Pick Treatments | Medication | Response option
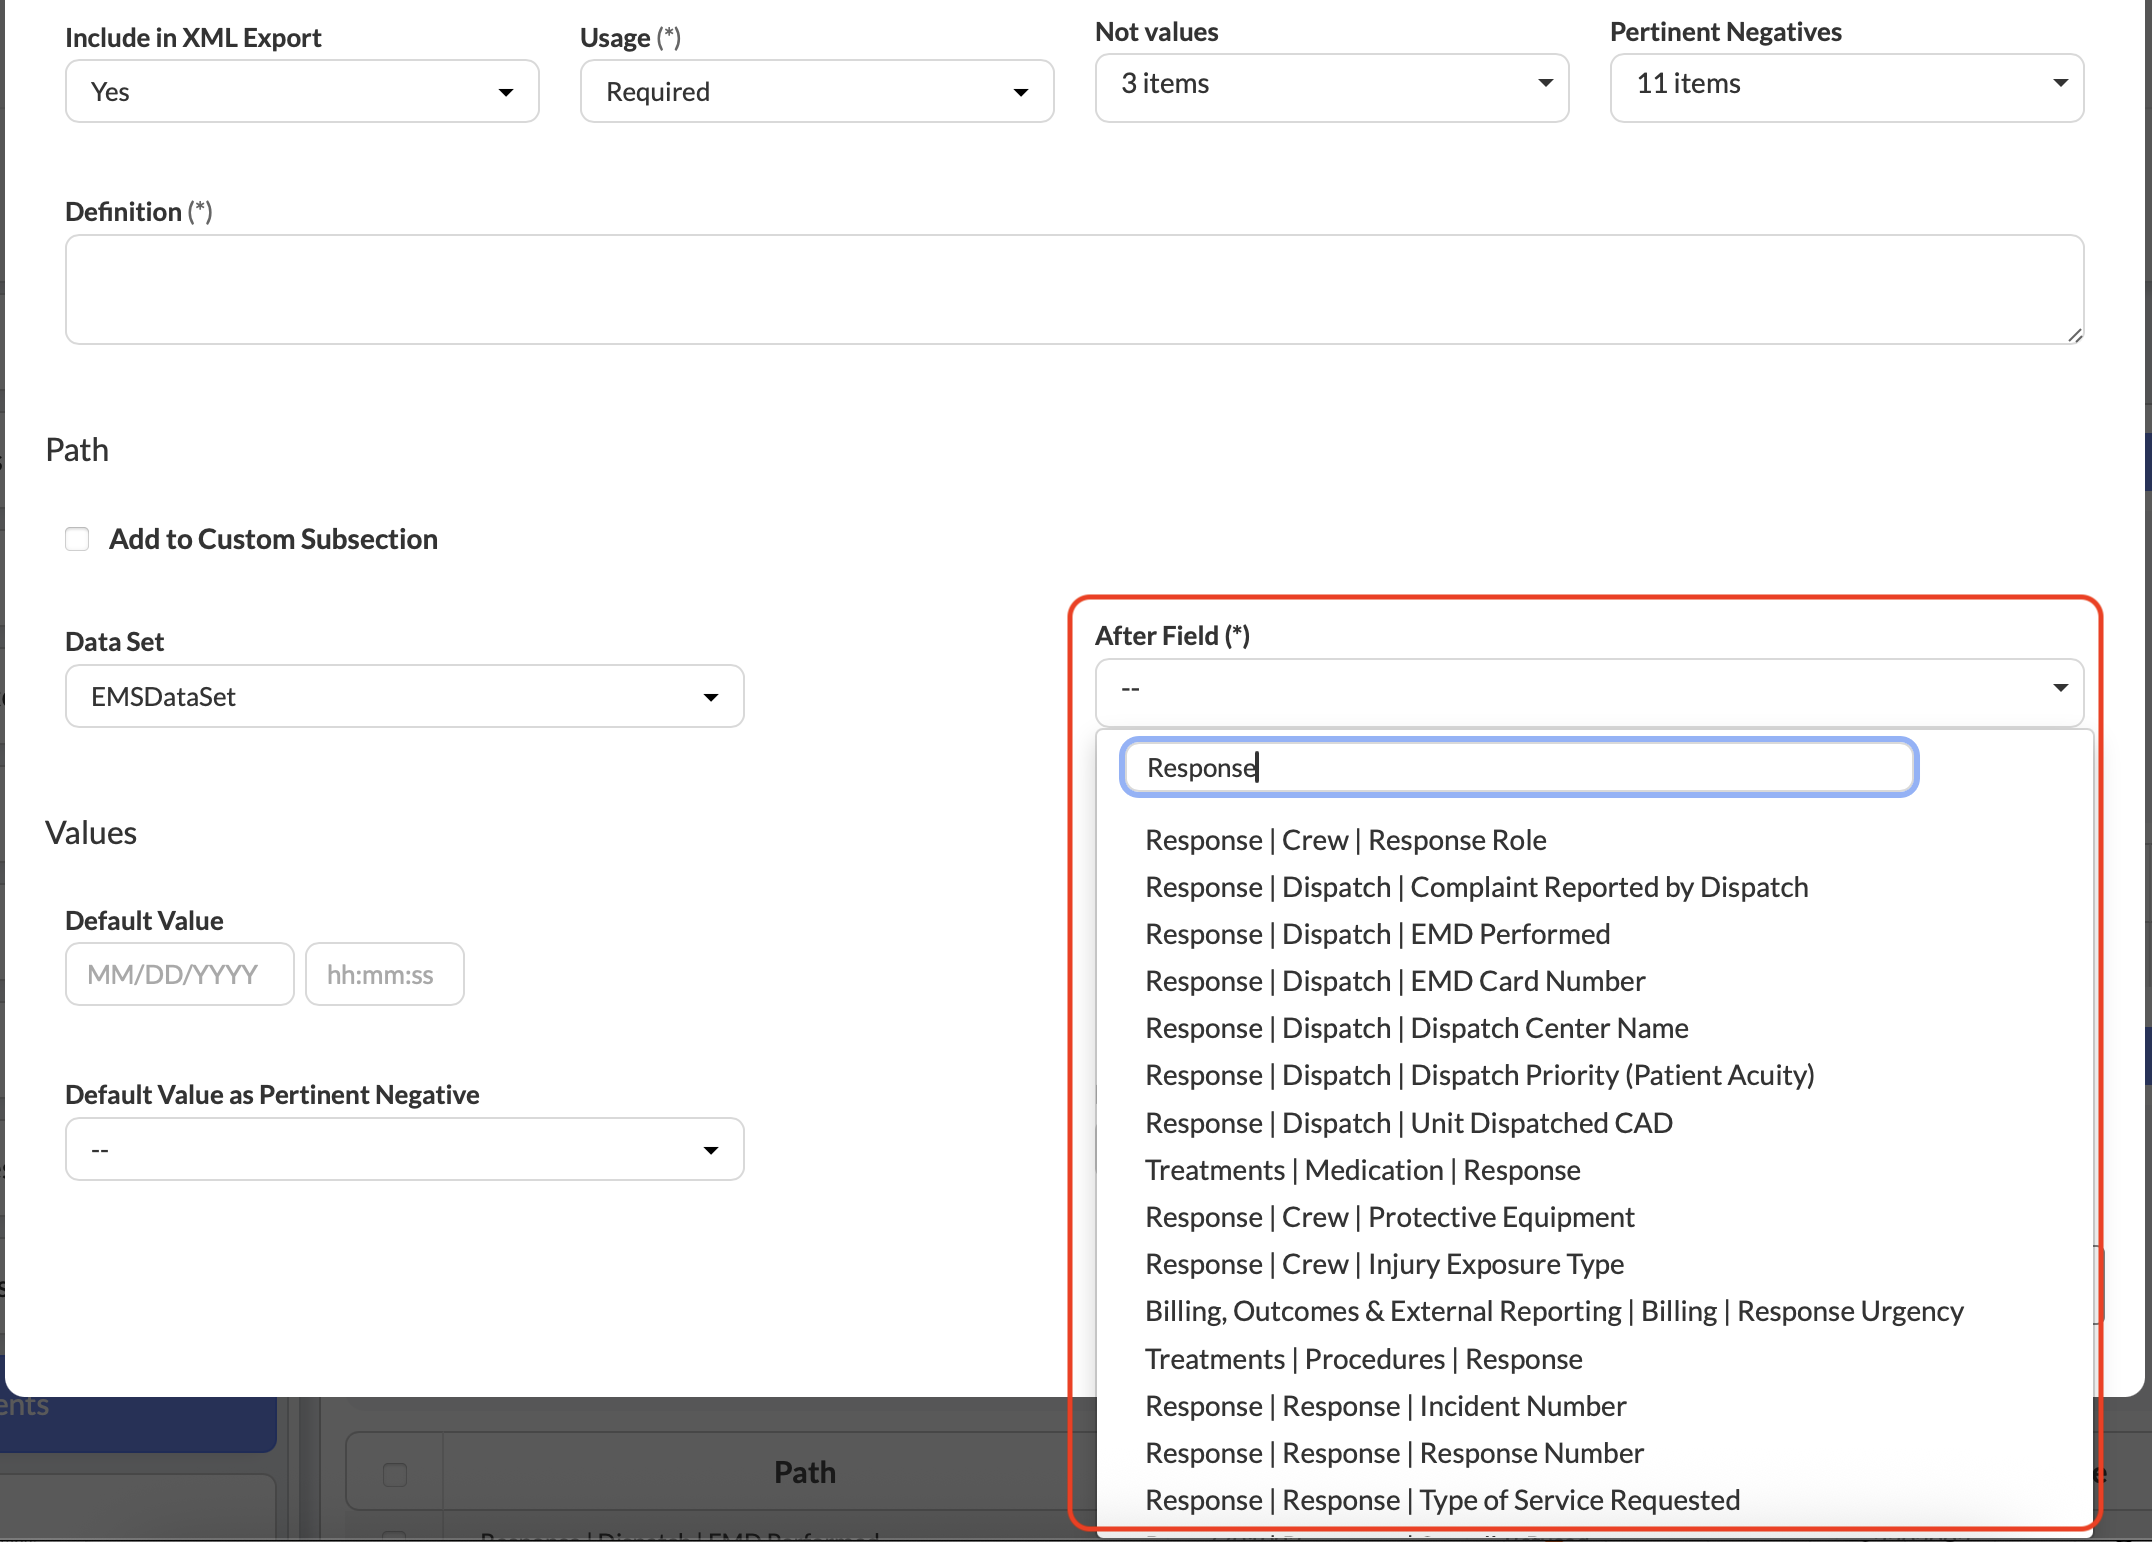 click(1362, 1171)
